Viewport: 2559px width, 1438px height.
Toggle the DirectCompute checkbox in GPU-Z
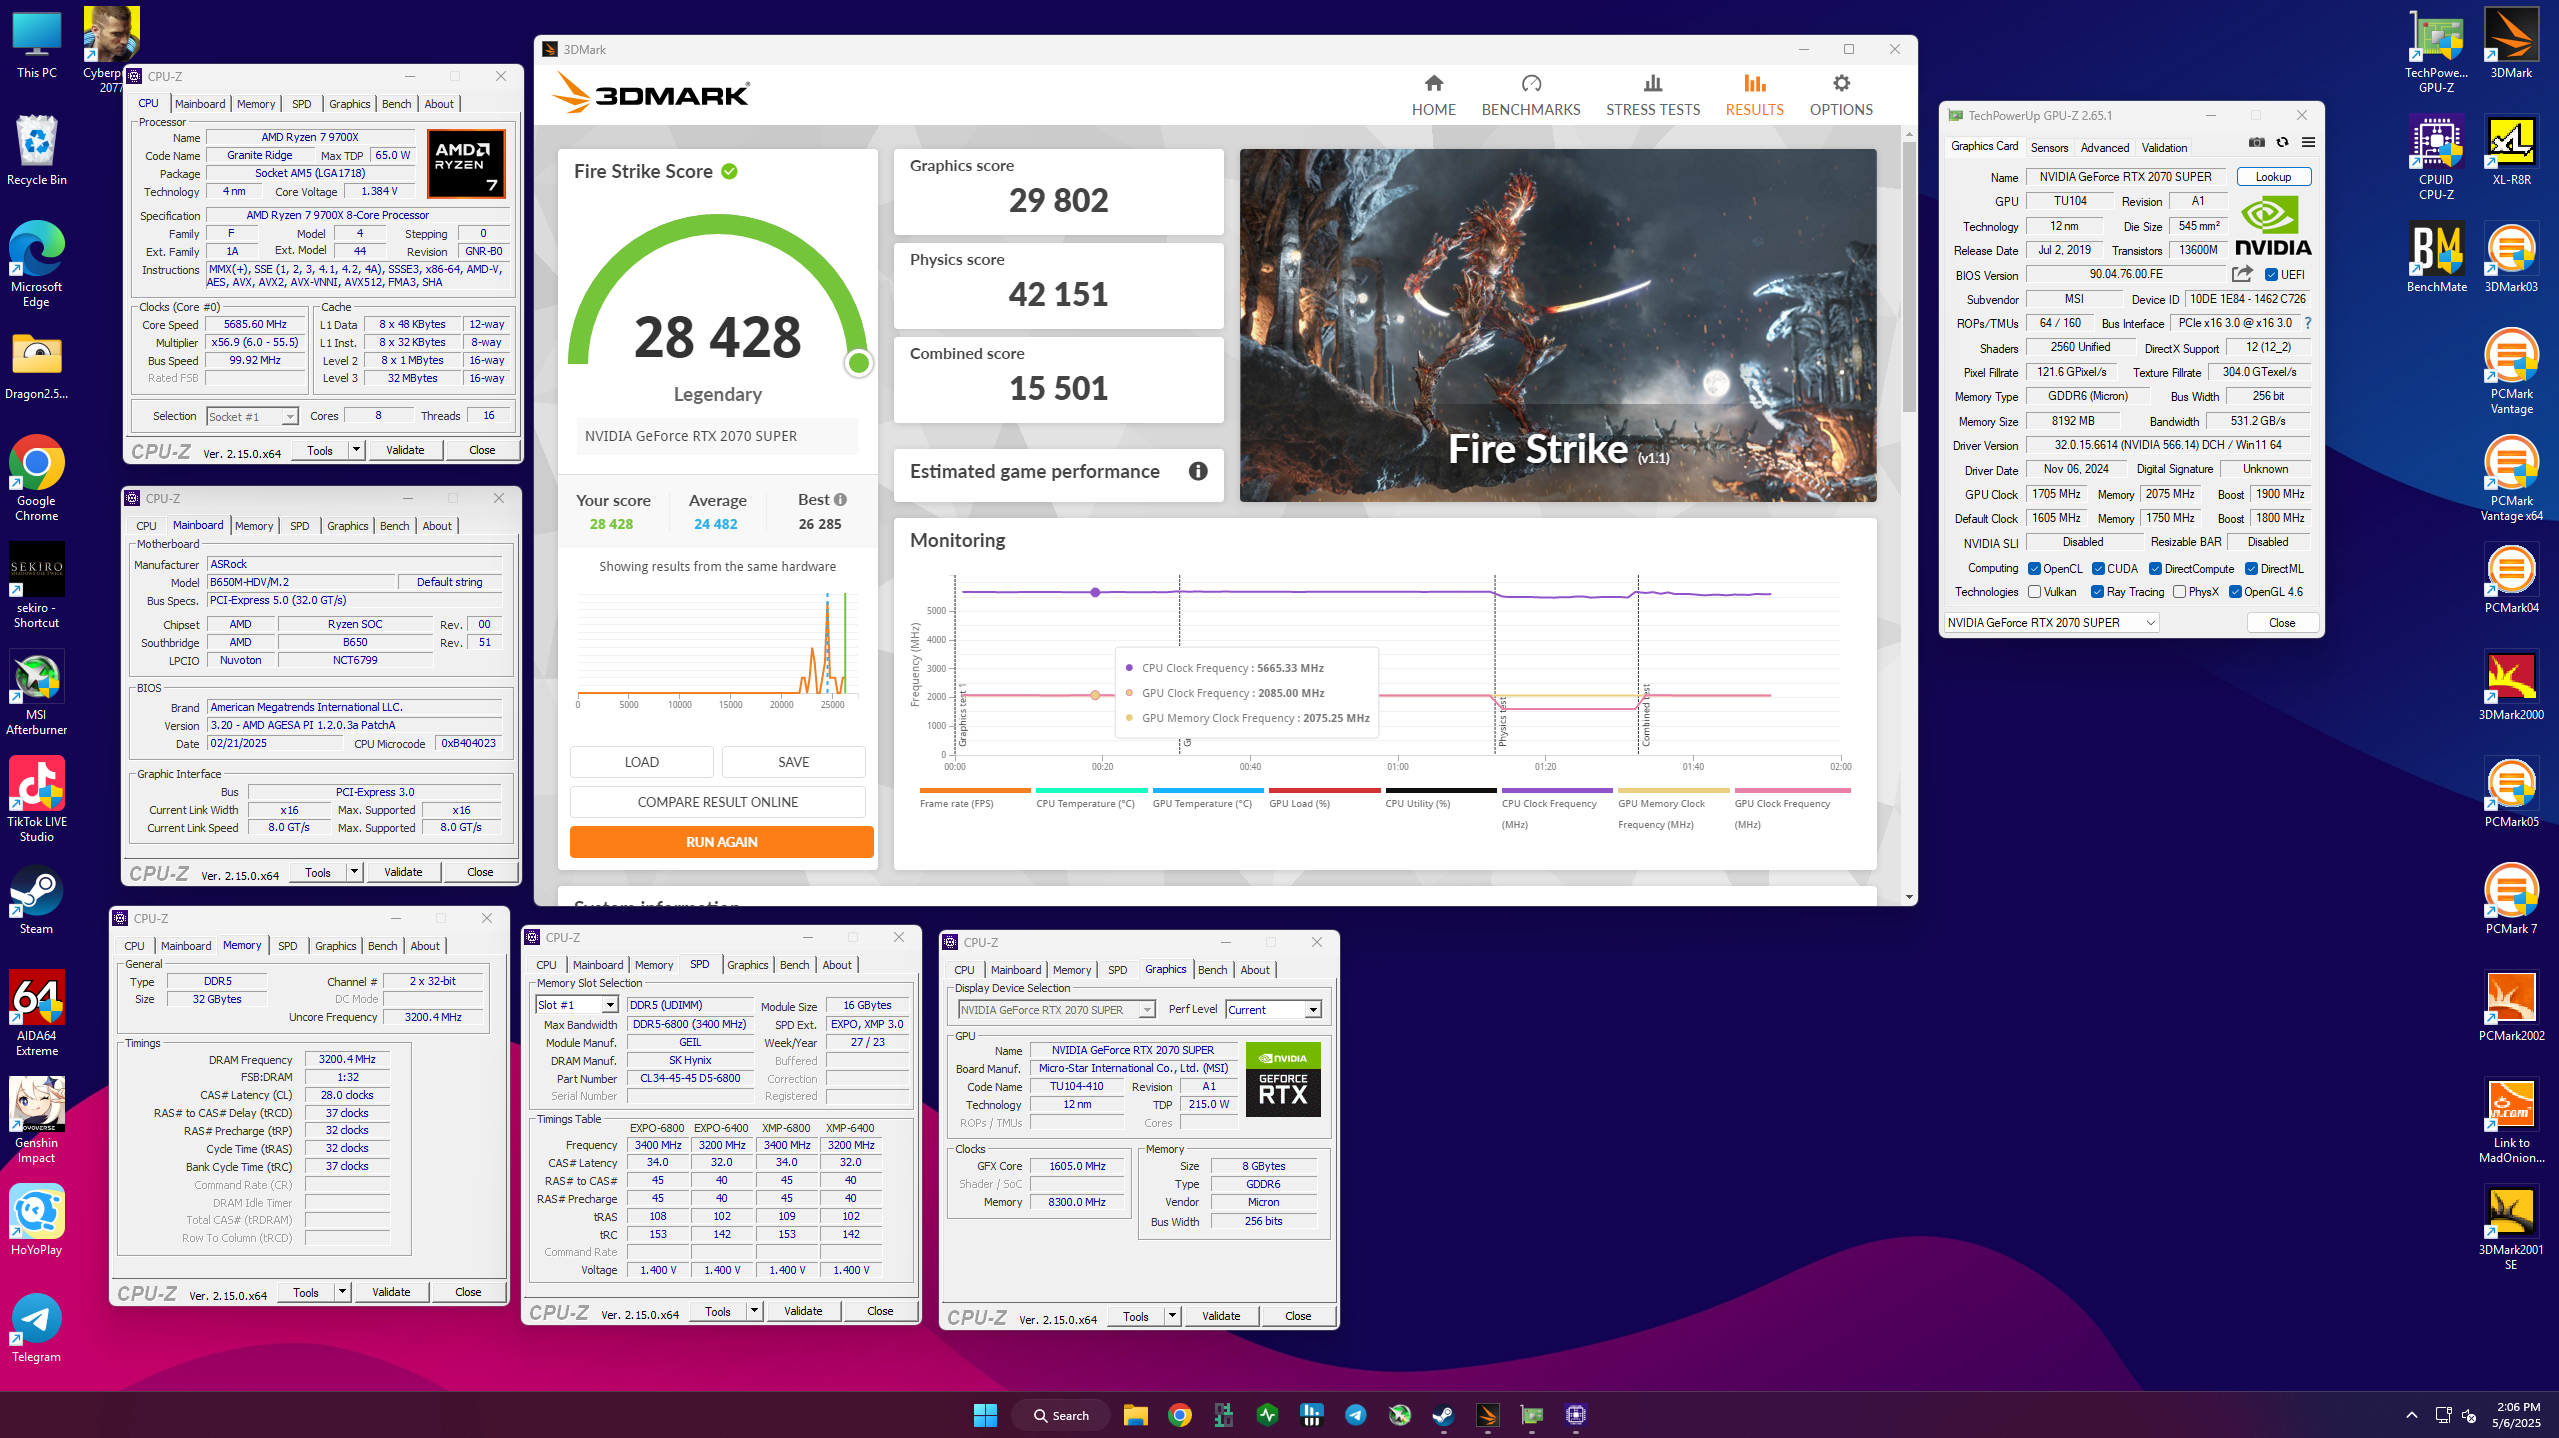coord(2155,569)
